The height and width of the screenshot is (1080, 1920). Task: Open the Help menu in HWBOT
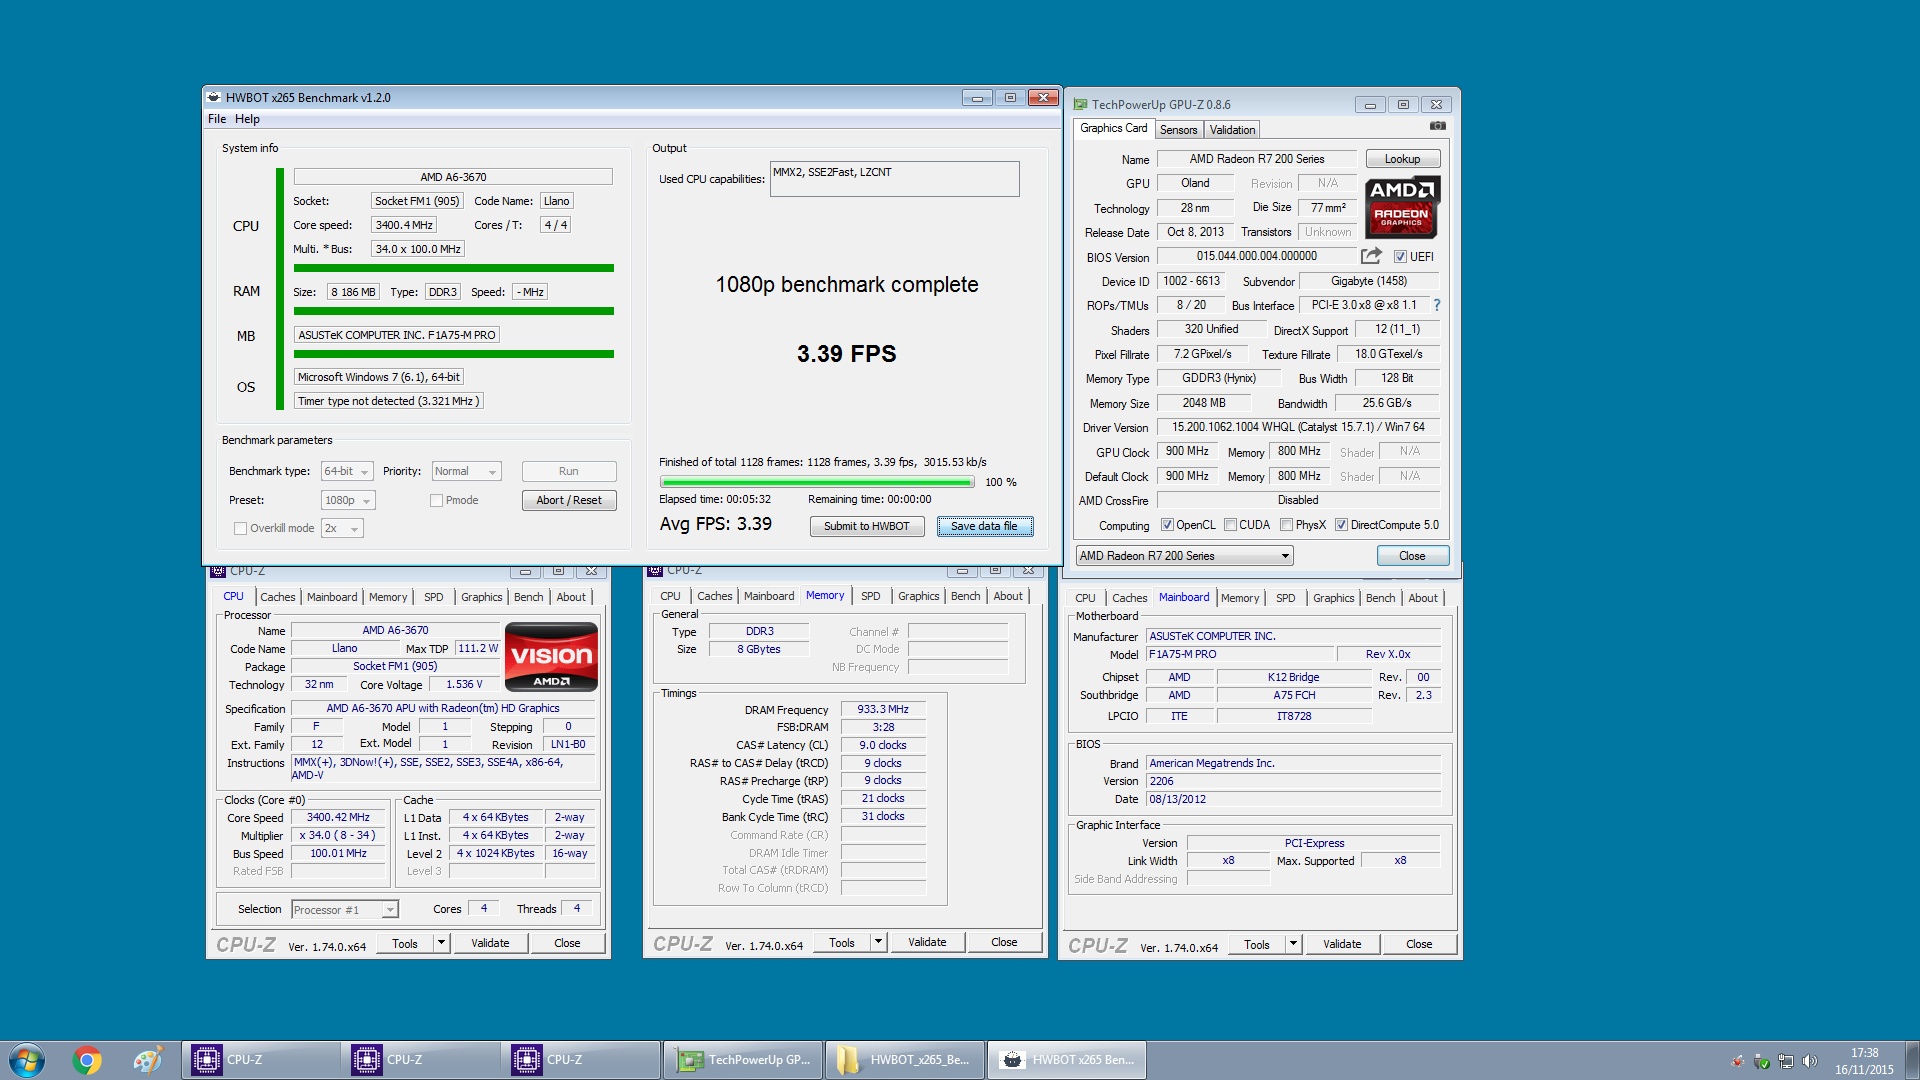(x=247, y=119)
